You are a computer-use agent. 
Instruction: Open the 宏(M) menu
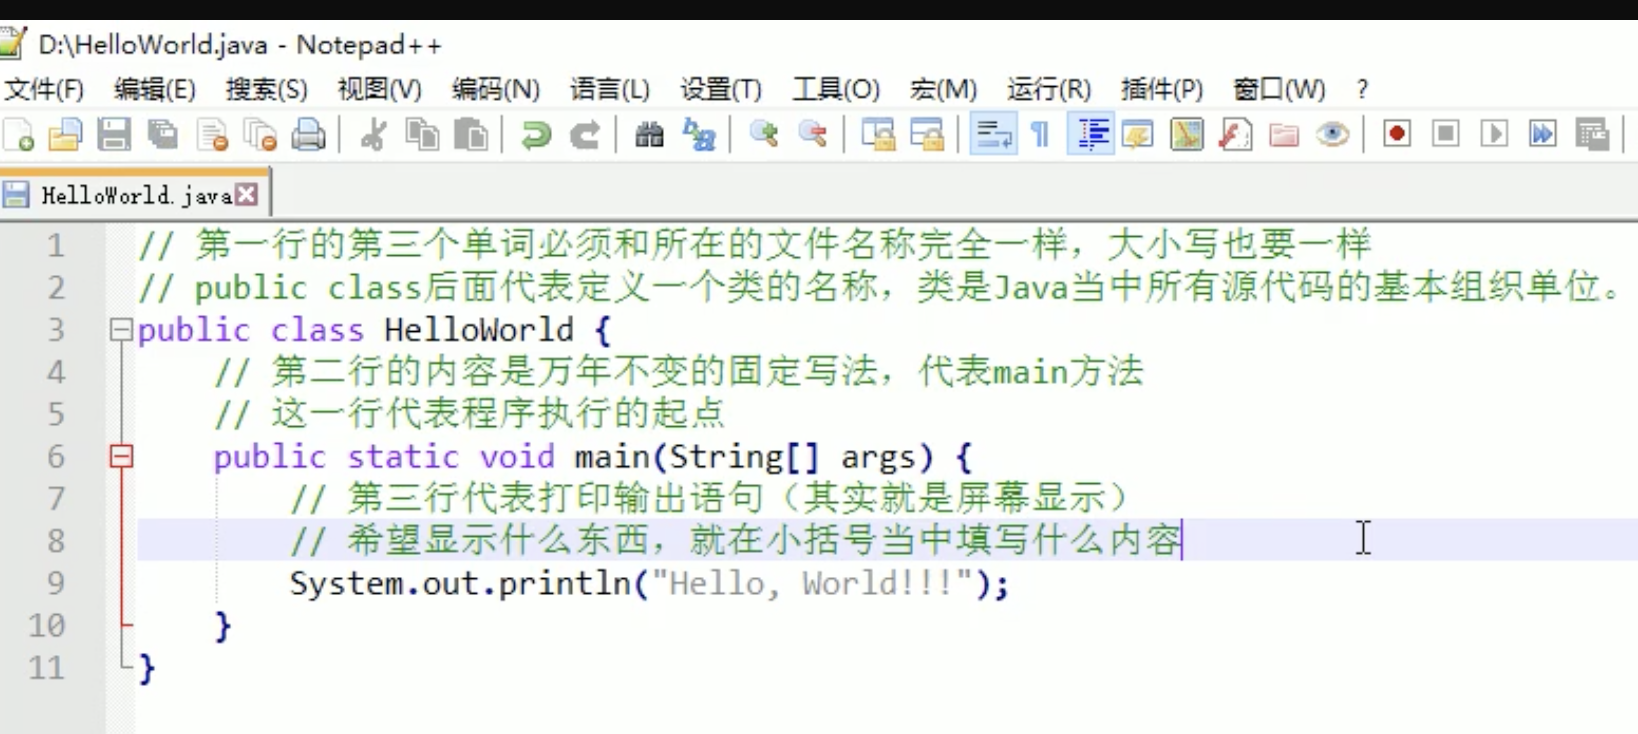943,89
